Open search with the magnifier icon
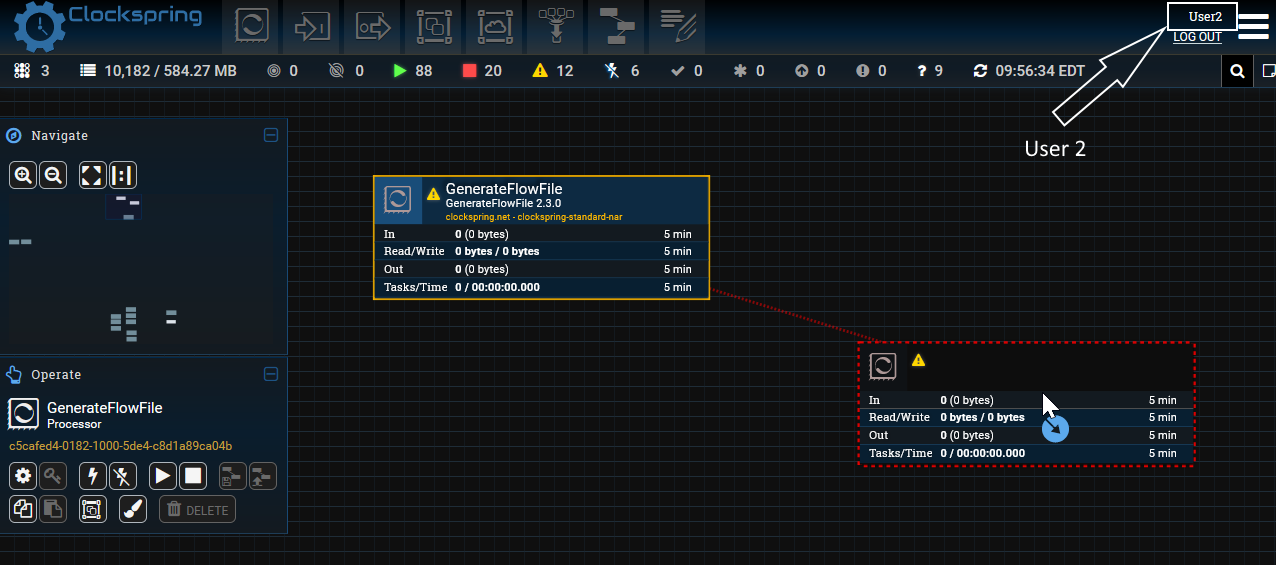 1237,71
